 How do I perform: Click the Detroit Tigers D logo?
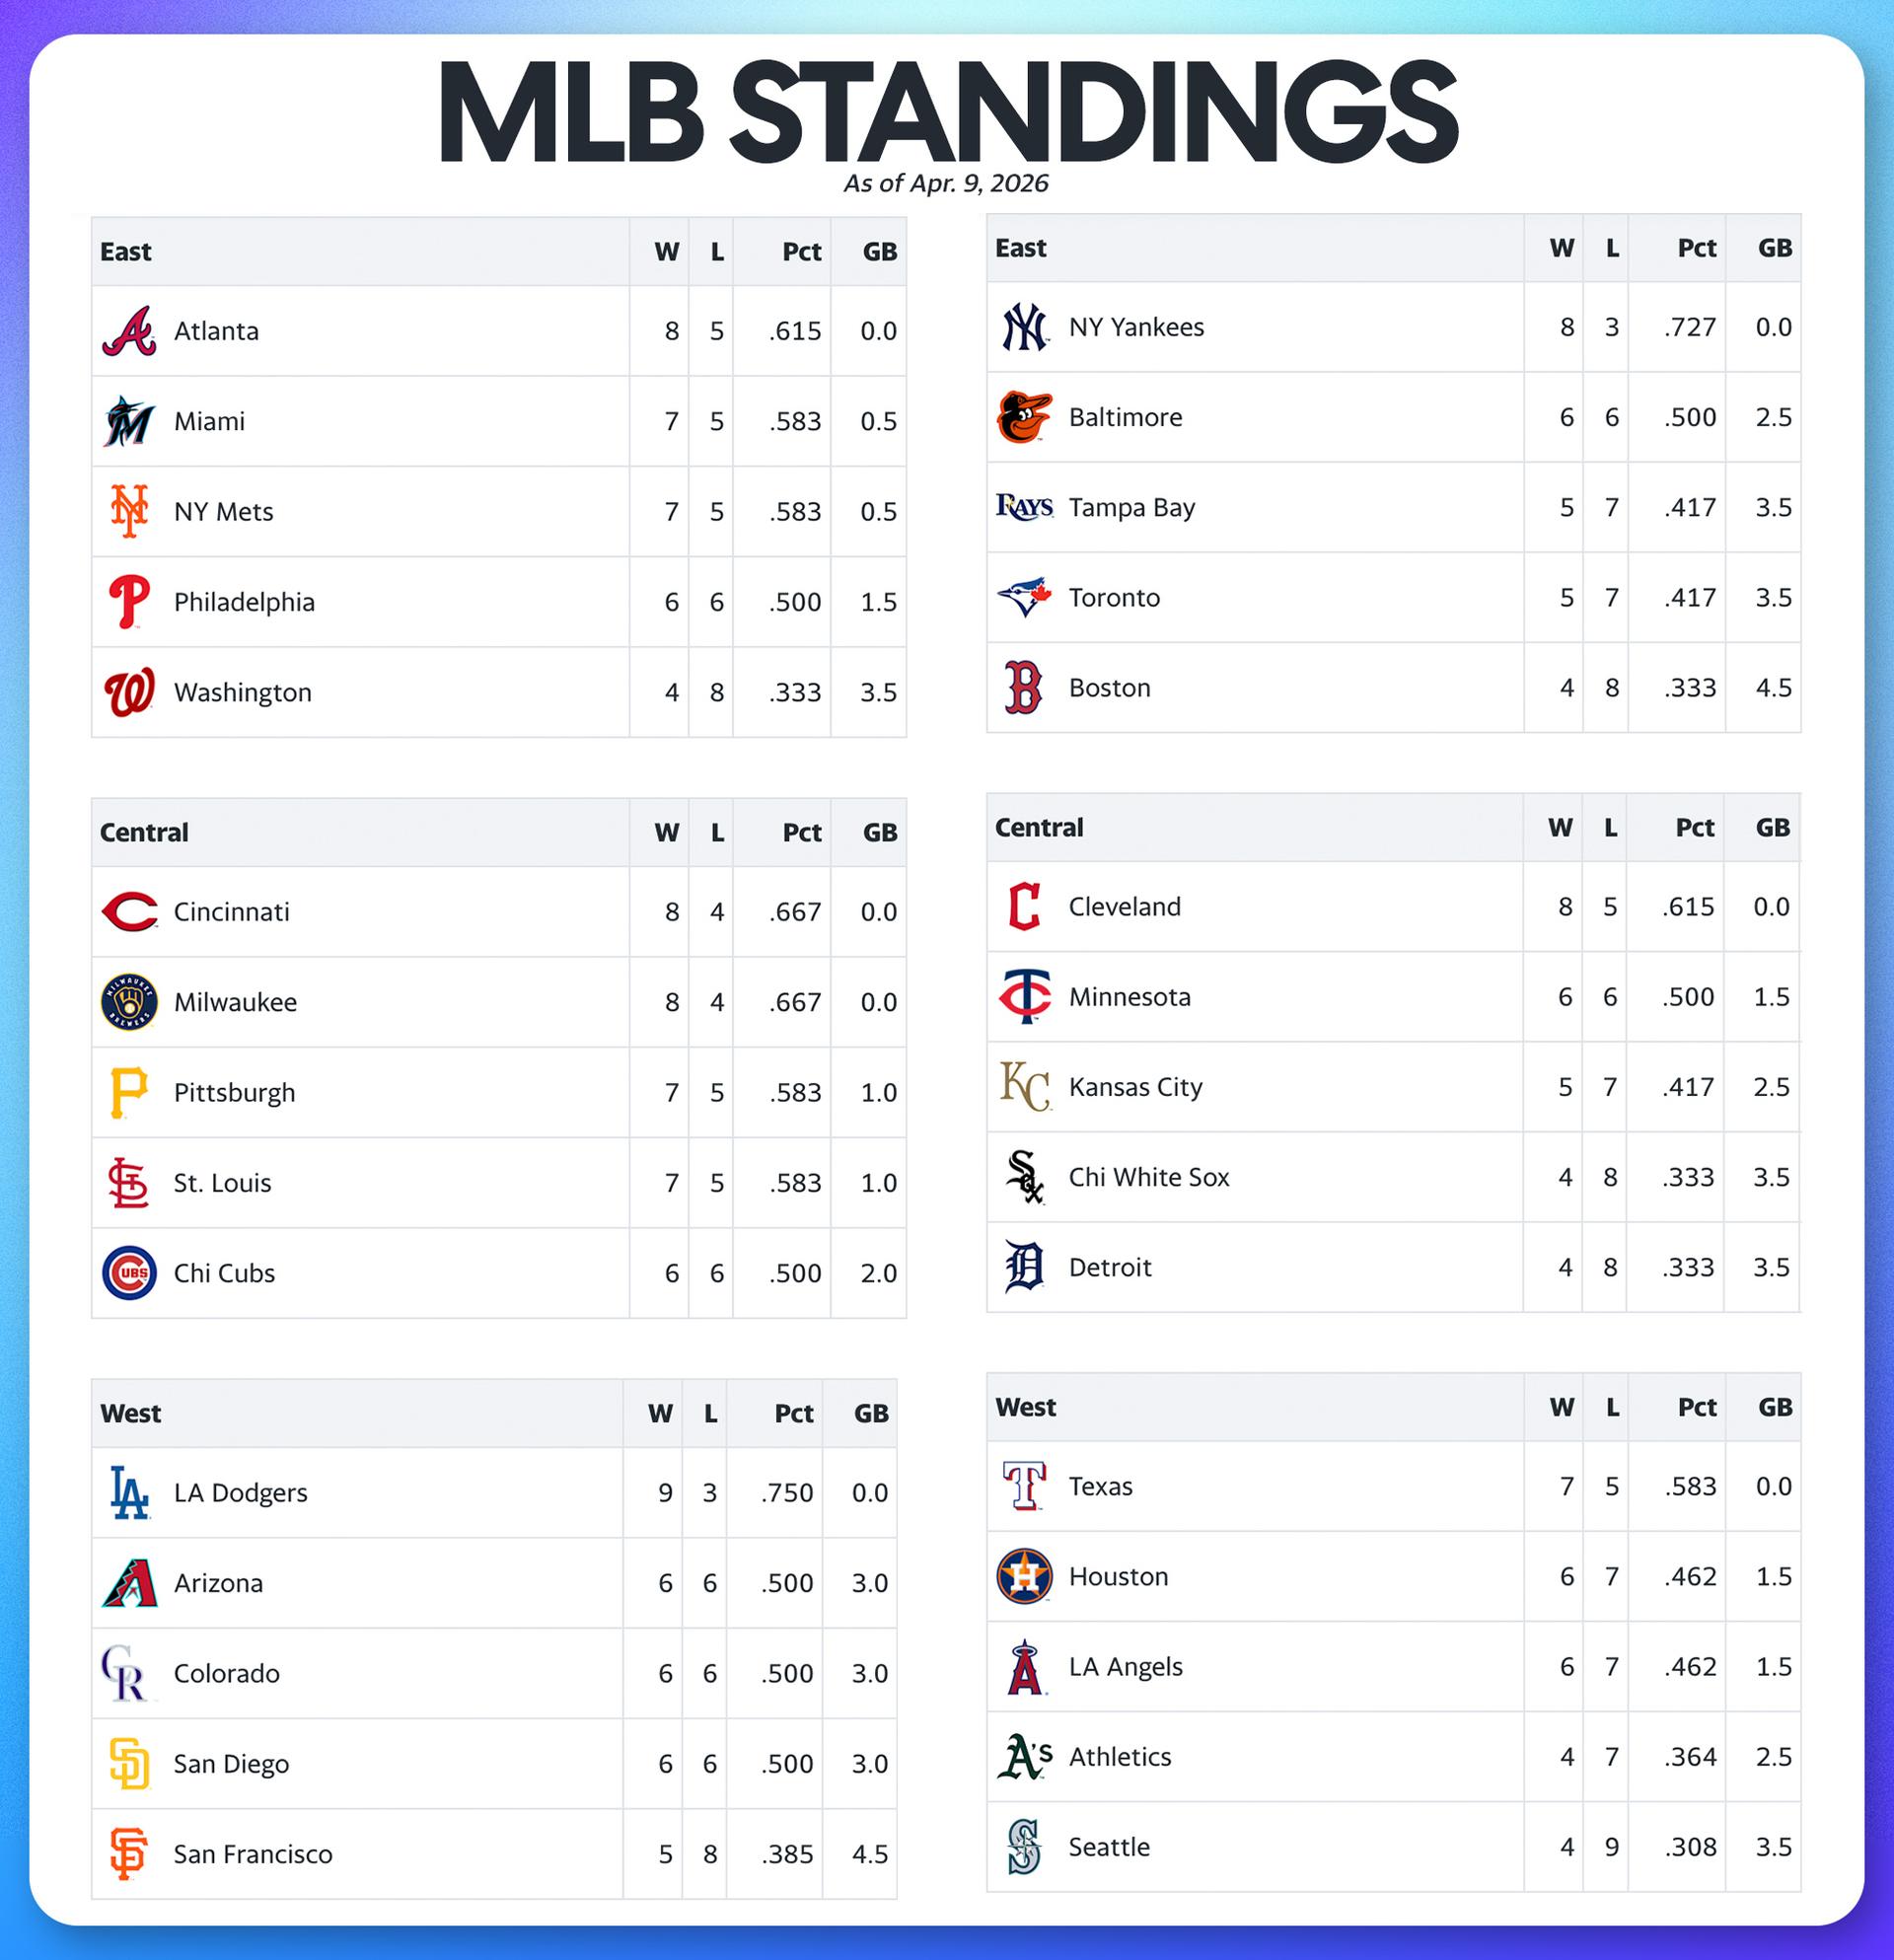[1024, 1267]
